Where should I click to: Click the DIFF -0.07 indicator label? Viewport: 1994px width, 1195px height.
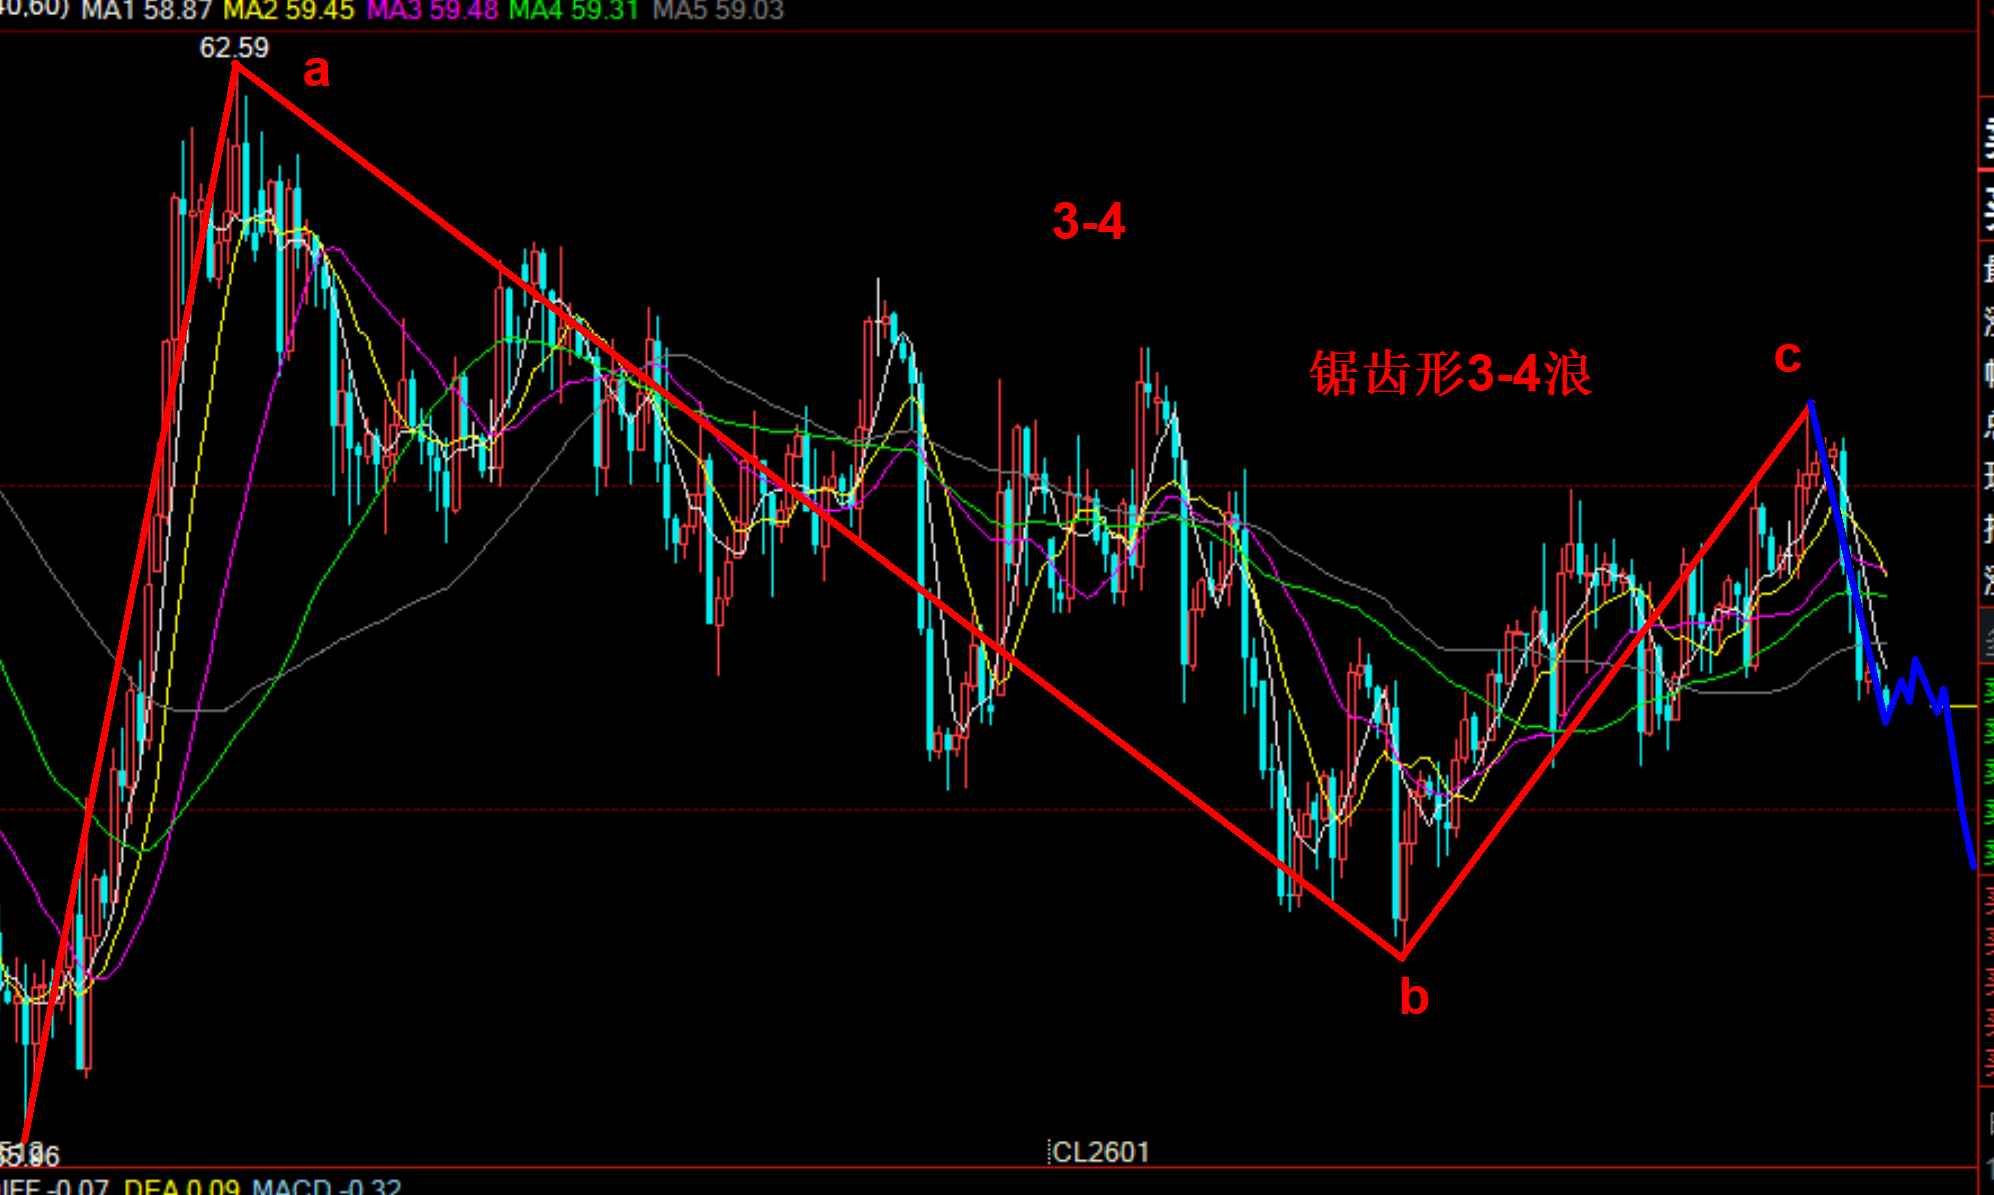coord(55,1187)
